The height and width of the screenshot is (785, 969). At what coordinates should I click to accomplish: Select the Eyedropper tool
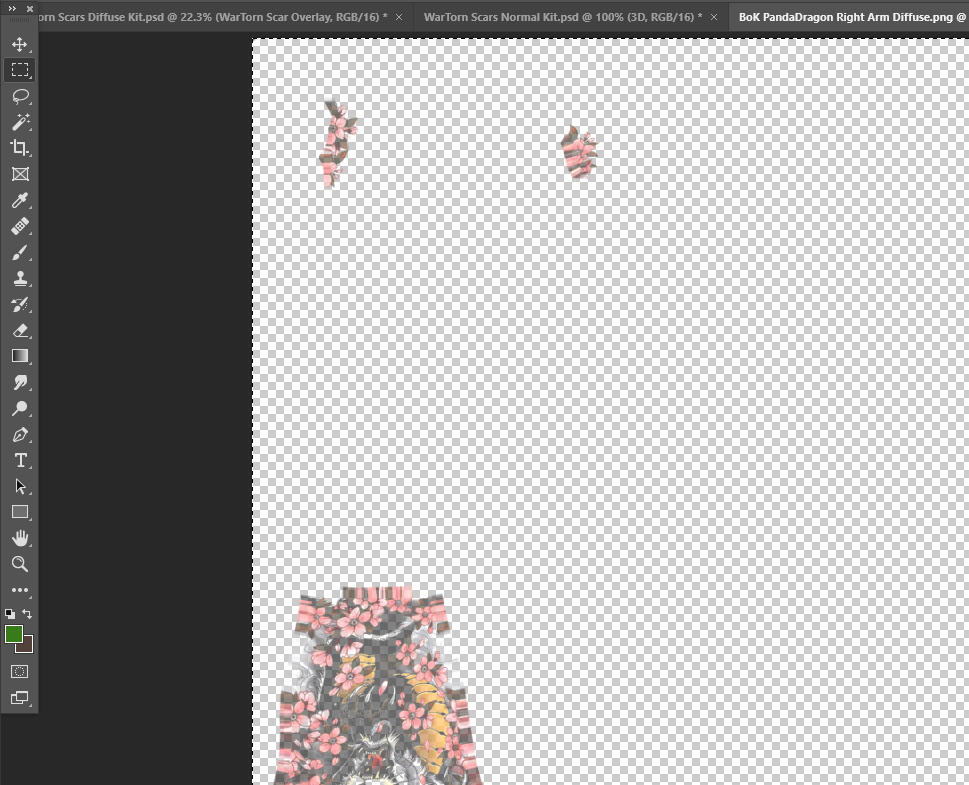(20, 200)
